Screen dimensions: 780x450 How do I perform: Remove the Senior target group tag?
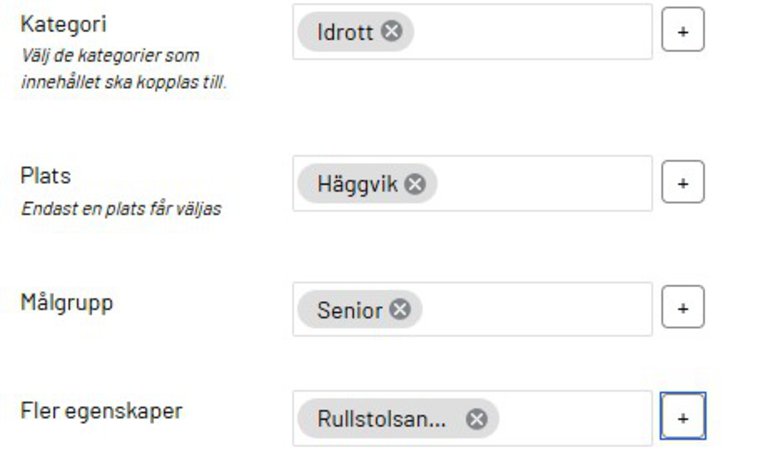(400, 310)
